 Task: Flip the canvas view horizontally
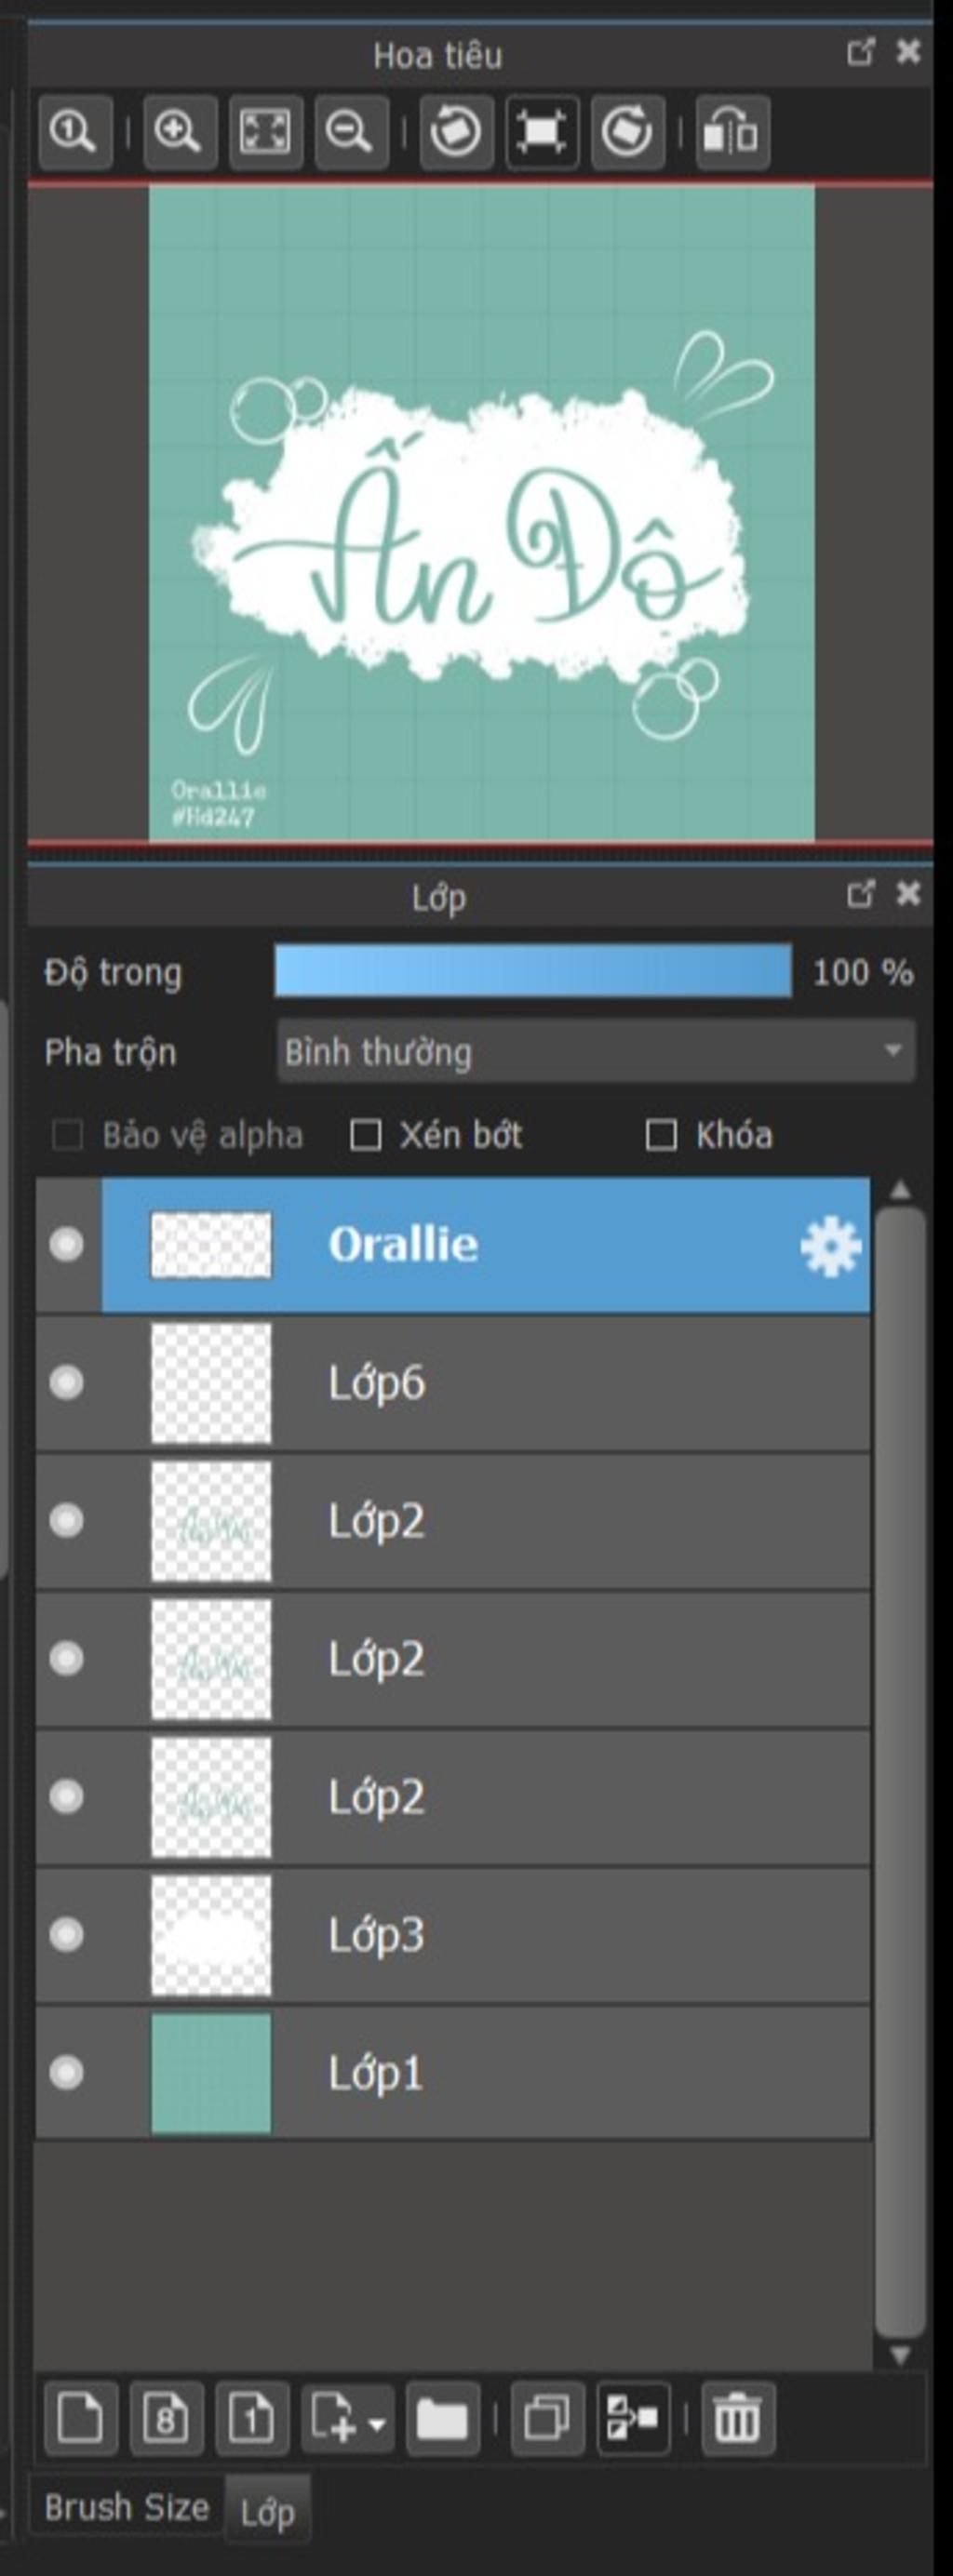pos(733,132)
